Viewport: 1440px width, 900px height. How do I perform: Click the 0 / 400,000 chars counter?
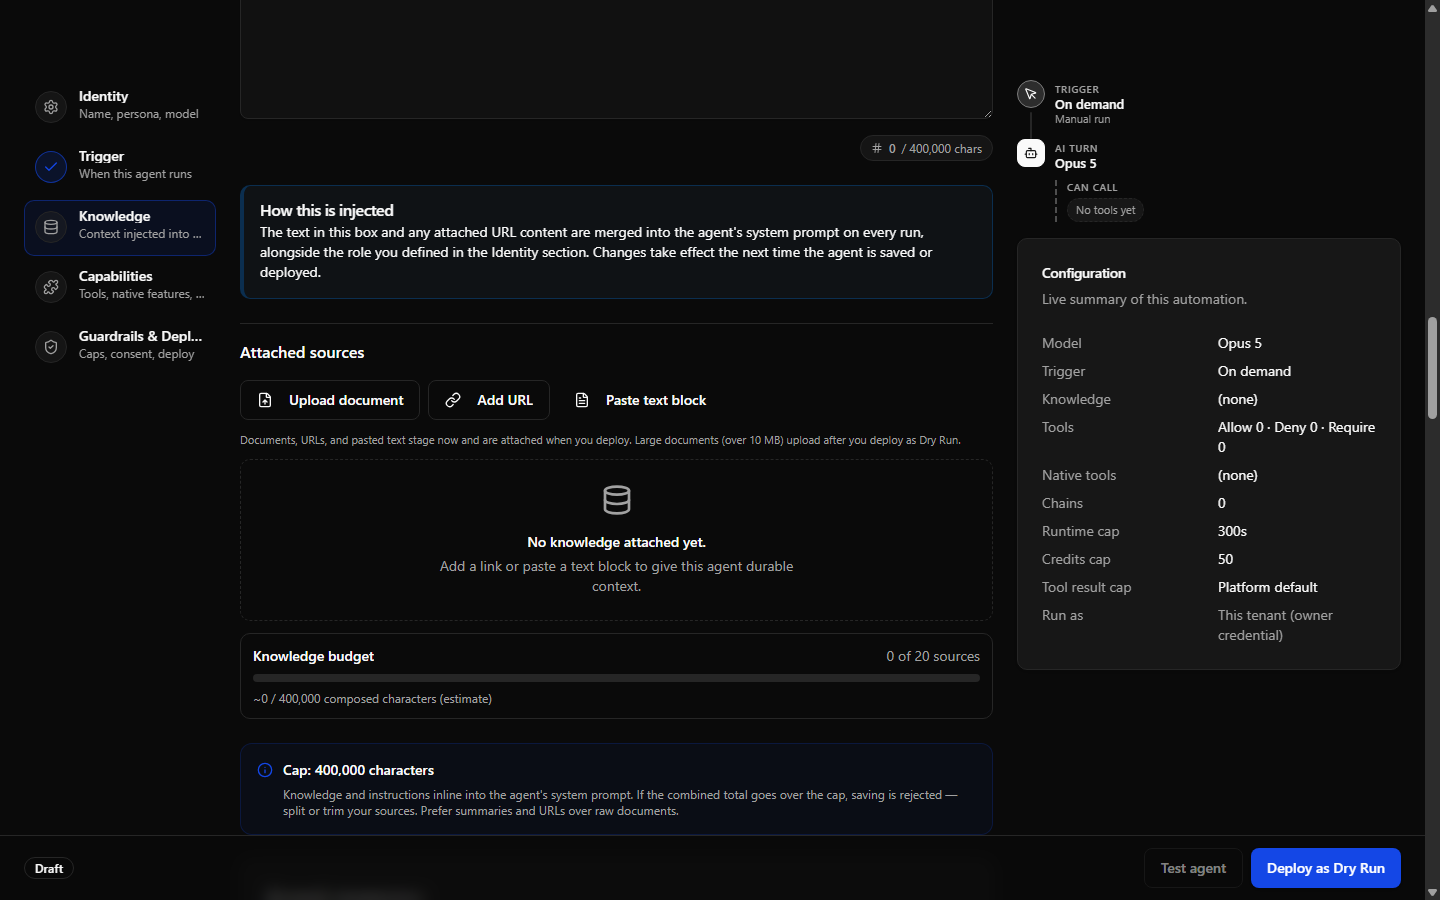coord(927,148)
